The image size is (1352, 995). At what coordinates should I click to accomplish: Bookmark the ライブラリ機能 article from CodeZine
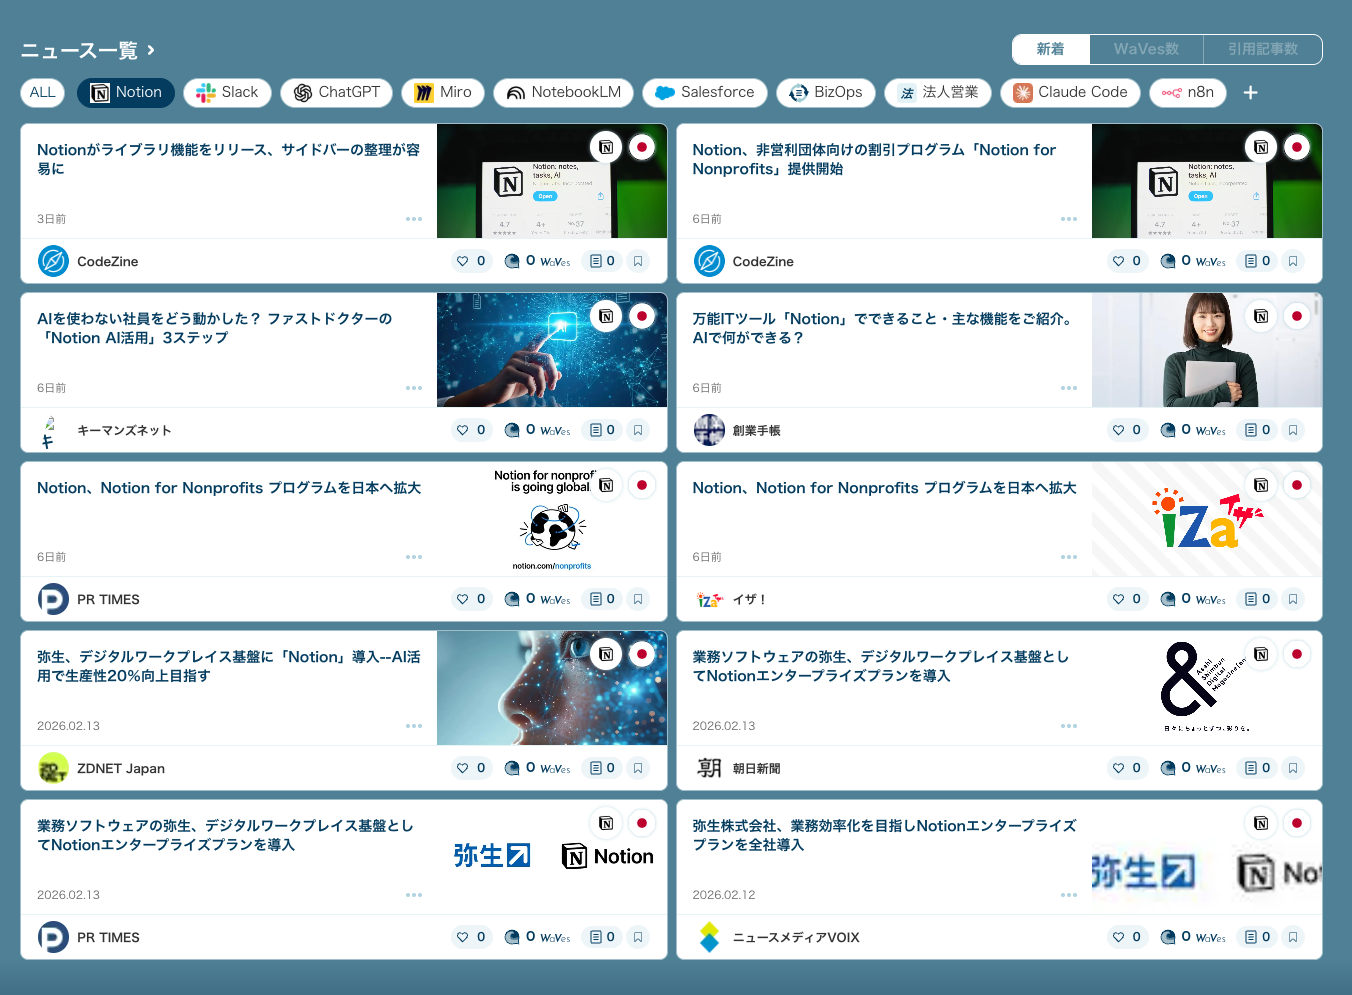click(638, 261)
